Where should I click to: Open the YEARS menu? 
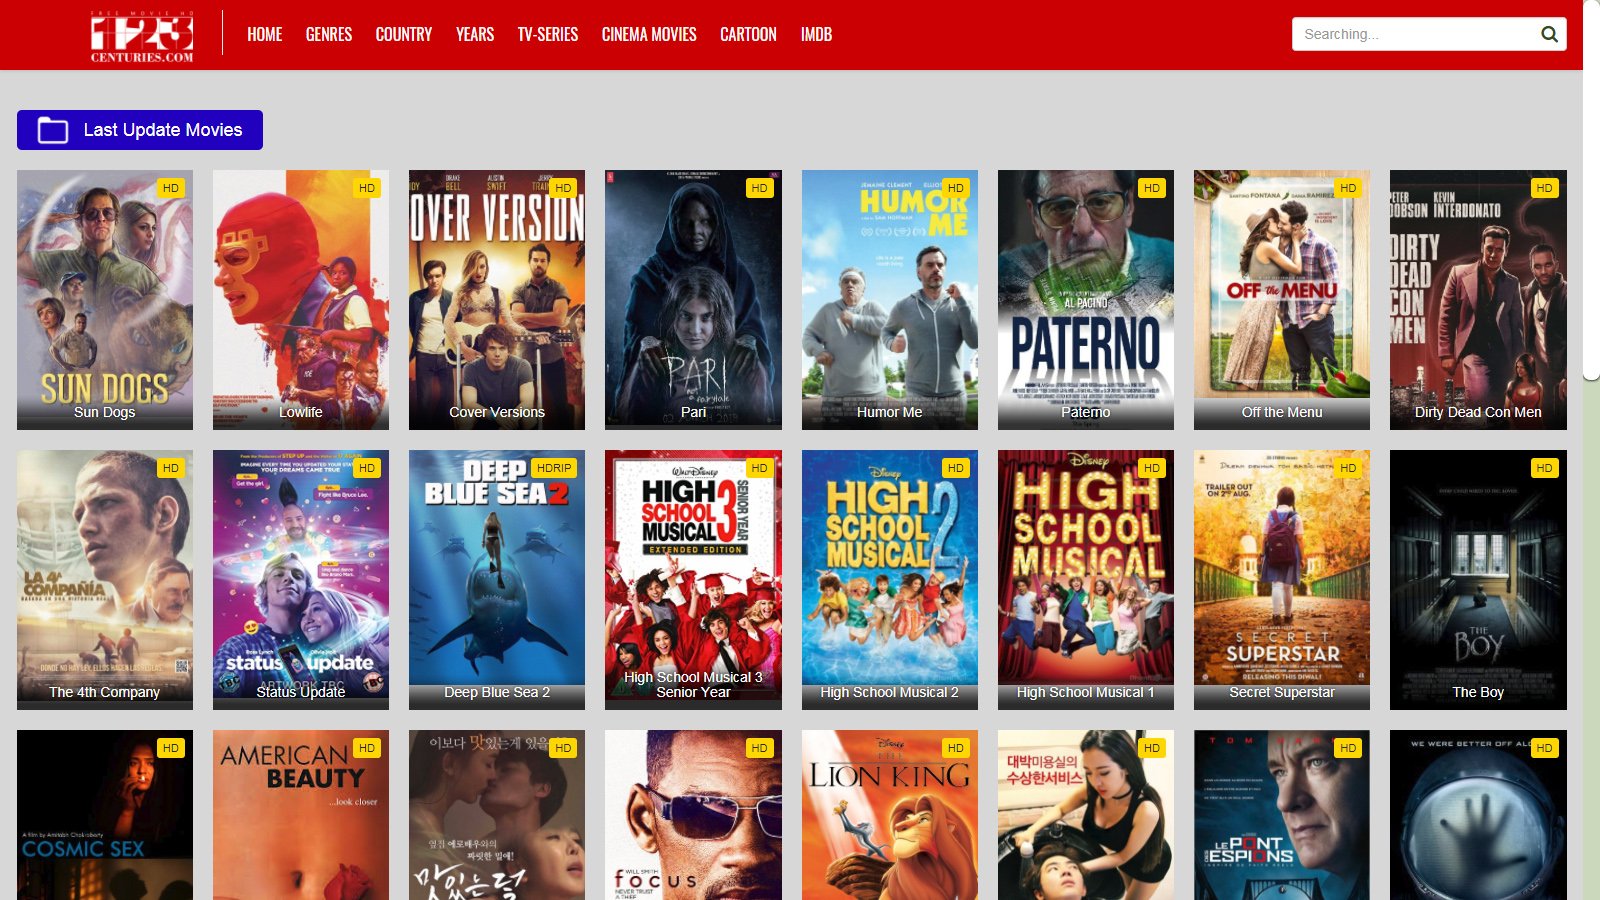(x=475, y=34)
